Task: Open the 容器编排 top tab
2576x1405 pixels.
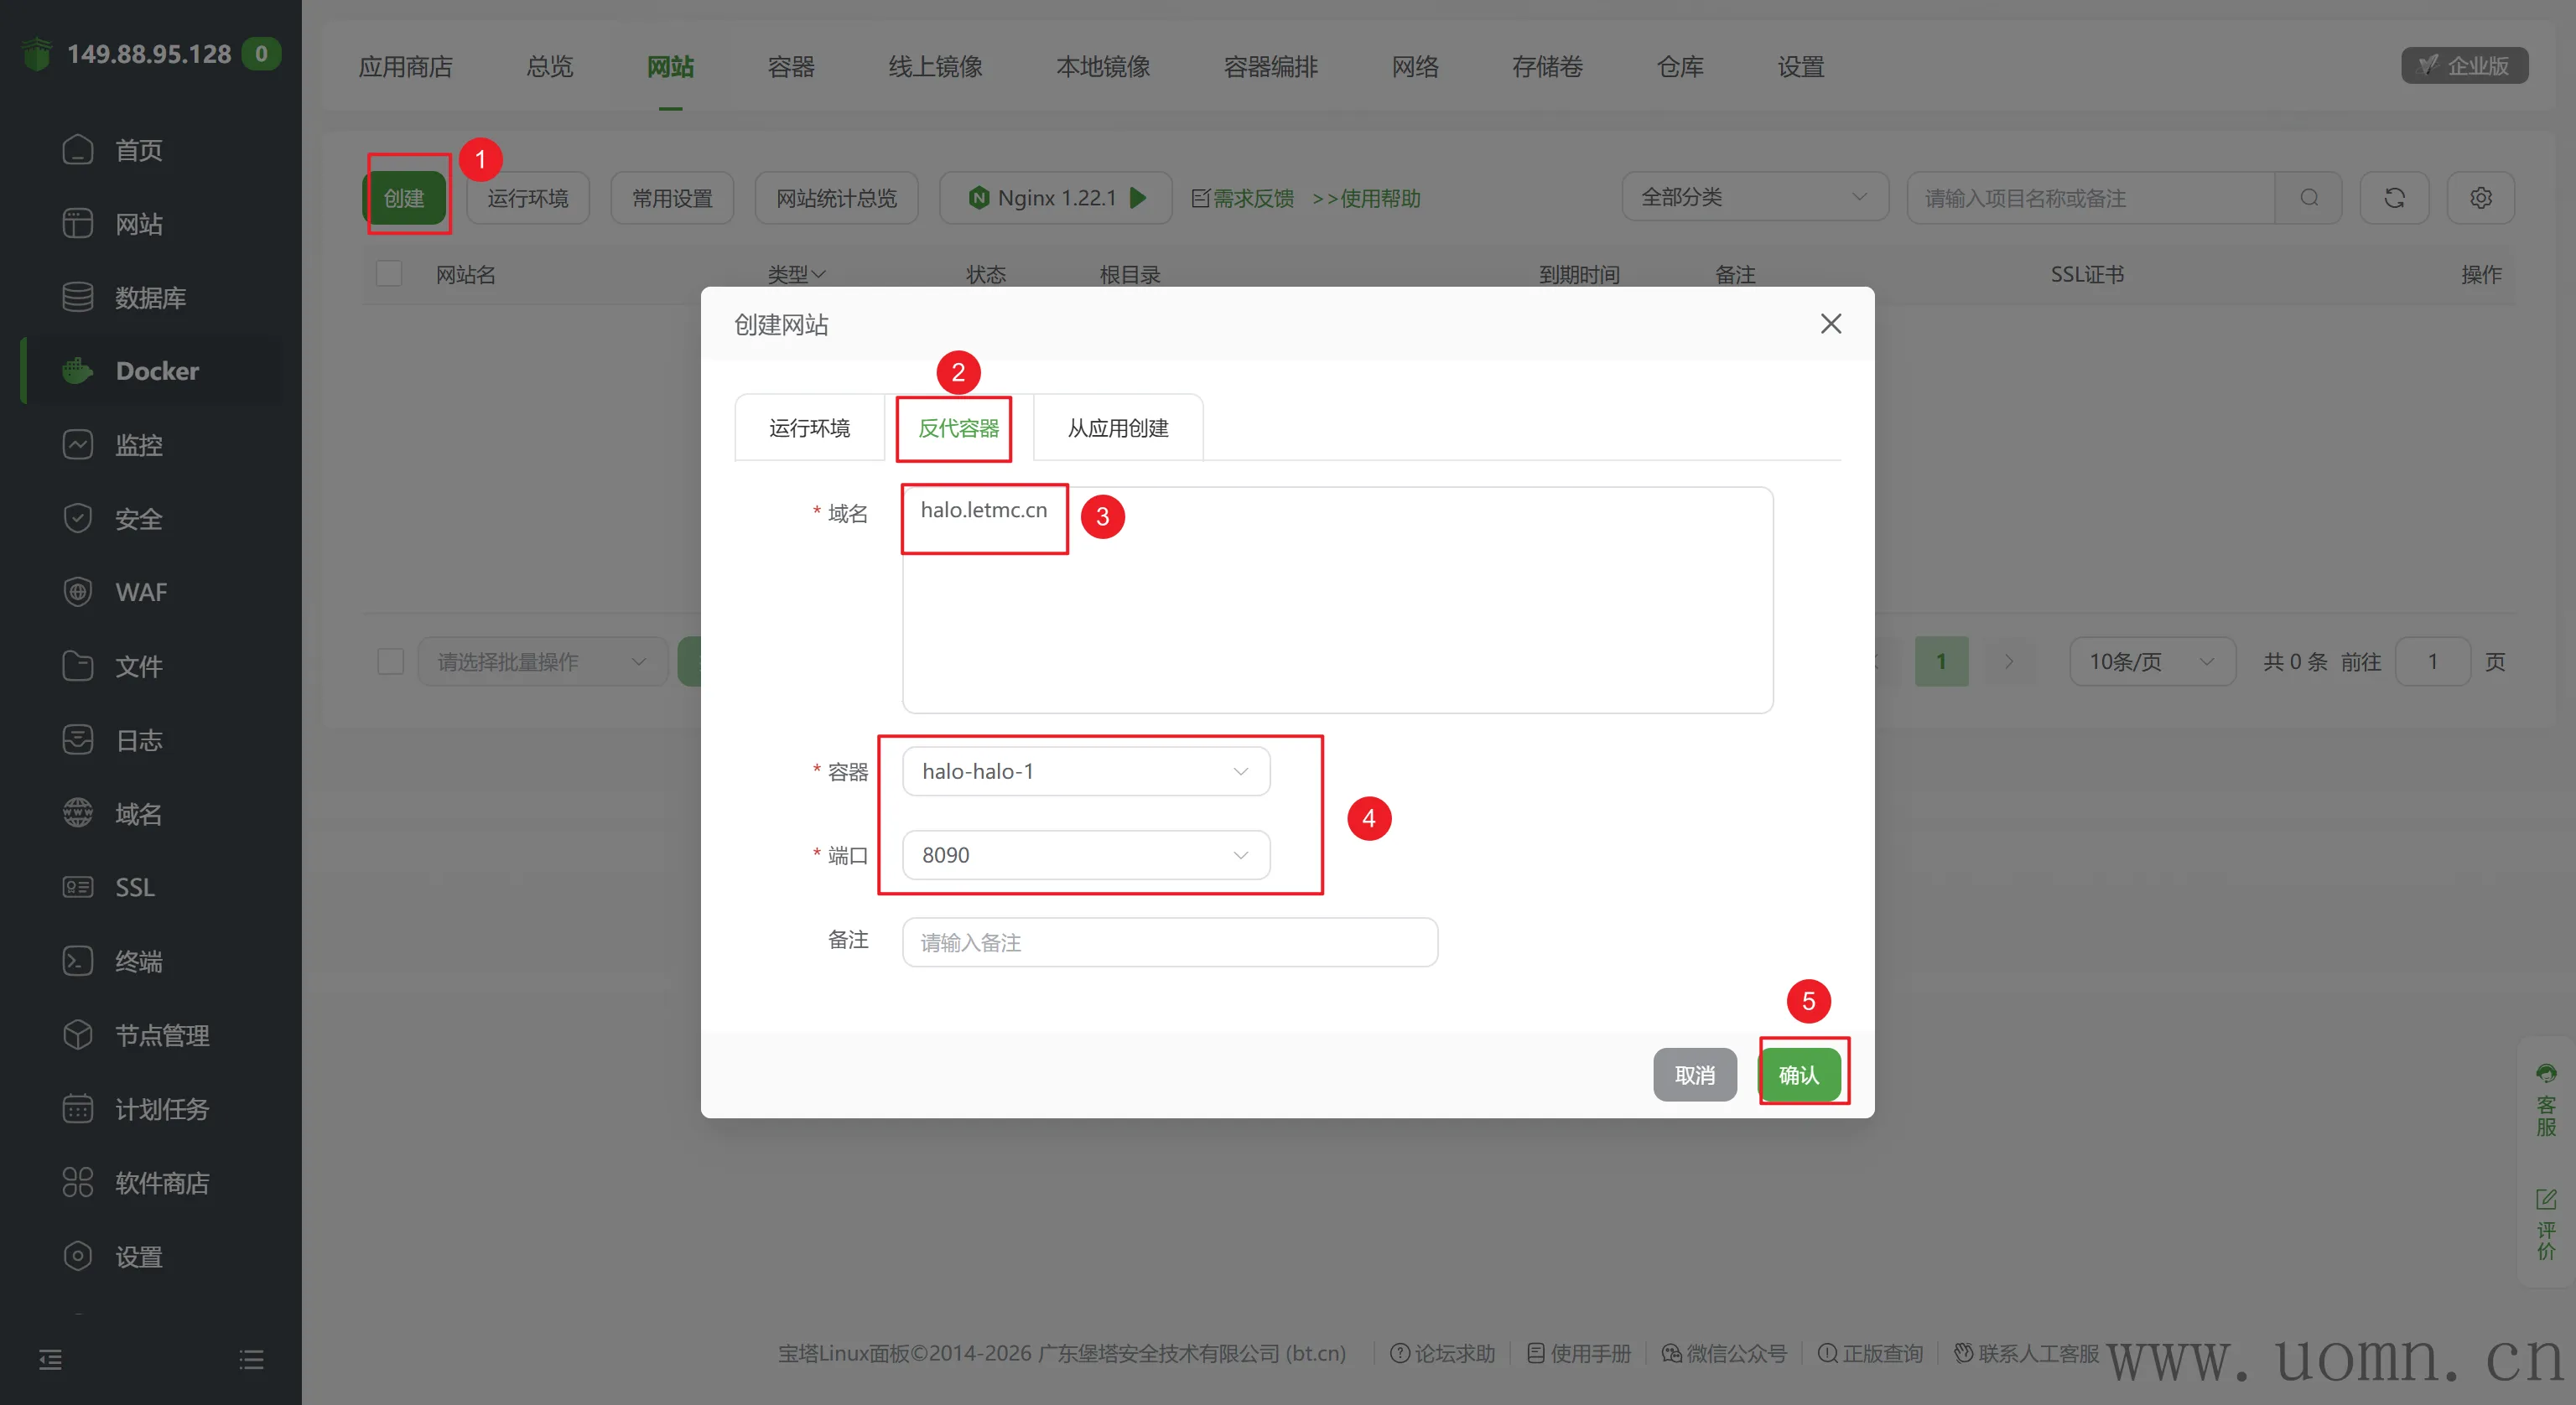Action: click(x=1270, y=67)
